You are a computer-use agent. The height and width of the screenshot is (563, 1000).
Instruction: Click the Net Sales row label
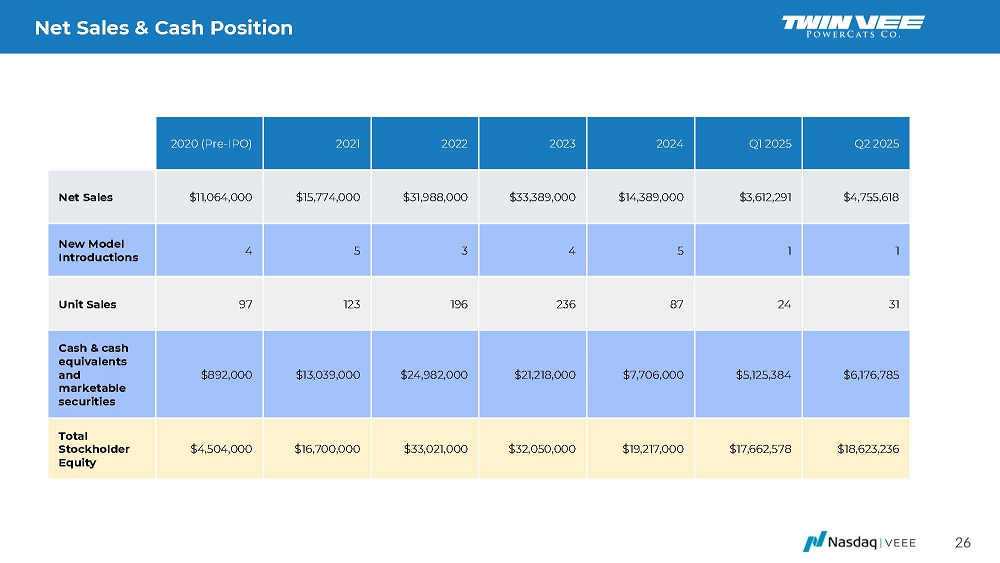(85, 197)
